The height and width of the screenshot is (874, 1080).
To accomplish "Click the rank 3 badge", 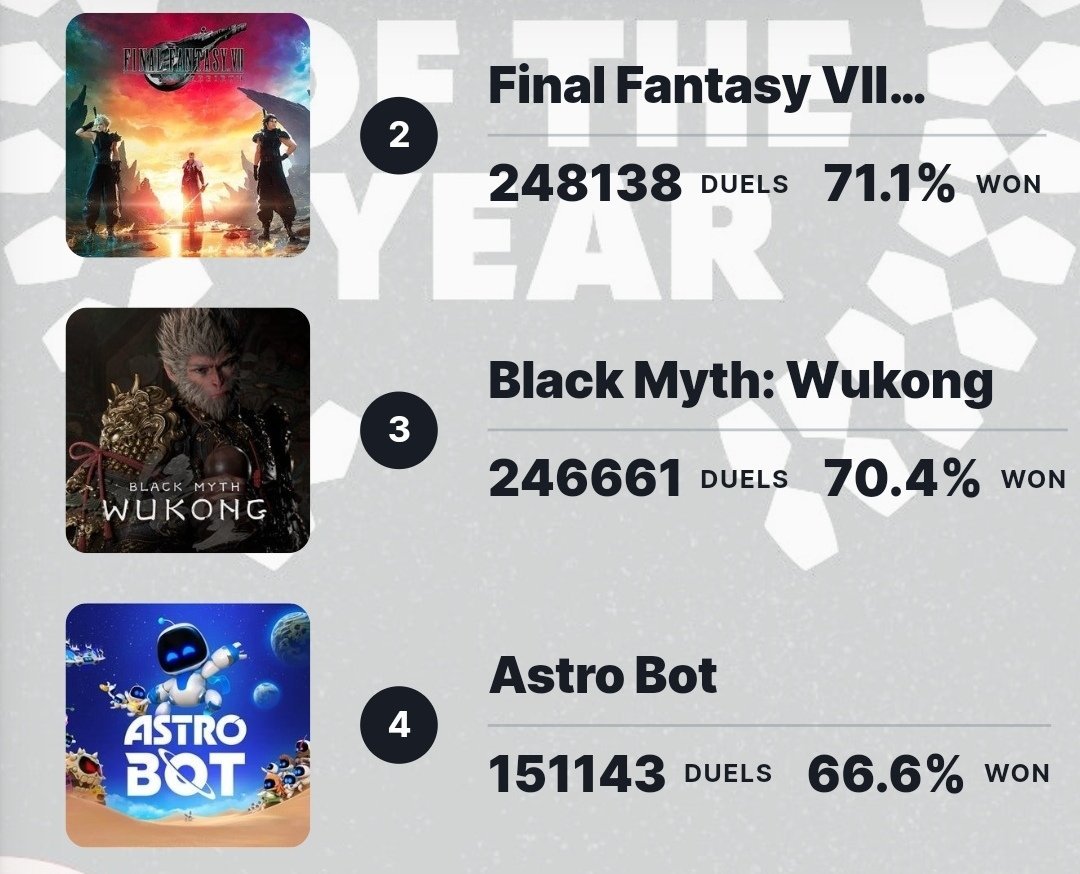I will [x=399, y=430].
